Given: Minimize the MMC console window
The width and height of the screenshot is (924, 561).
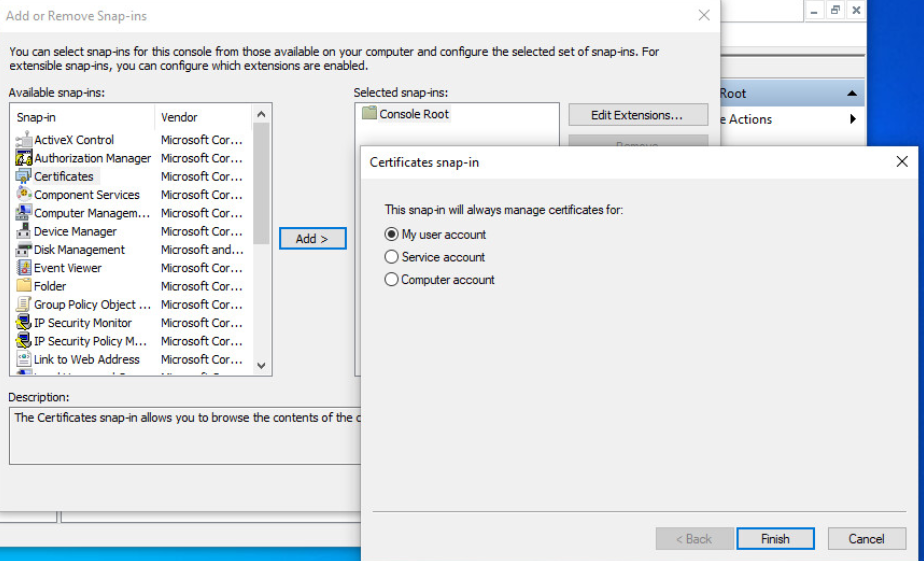Looking at the screenshot, I should point(814,11).
